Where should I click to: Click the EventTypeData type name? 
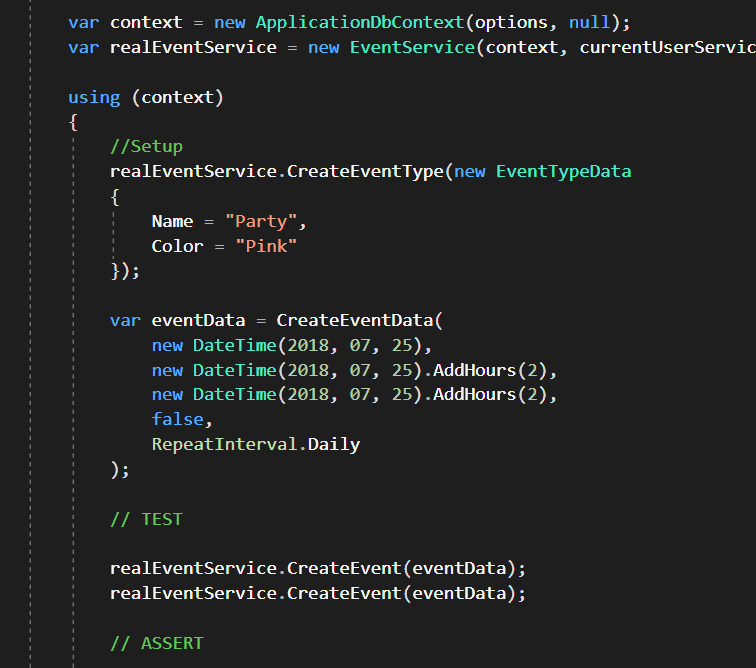563,172
